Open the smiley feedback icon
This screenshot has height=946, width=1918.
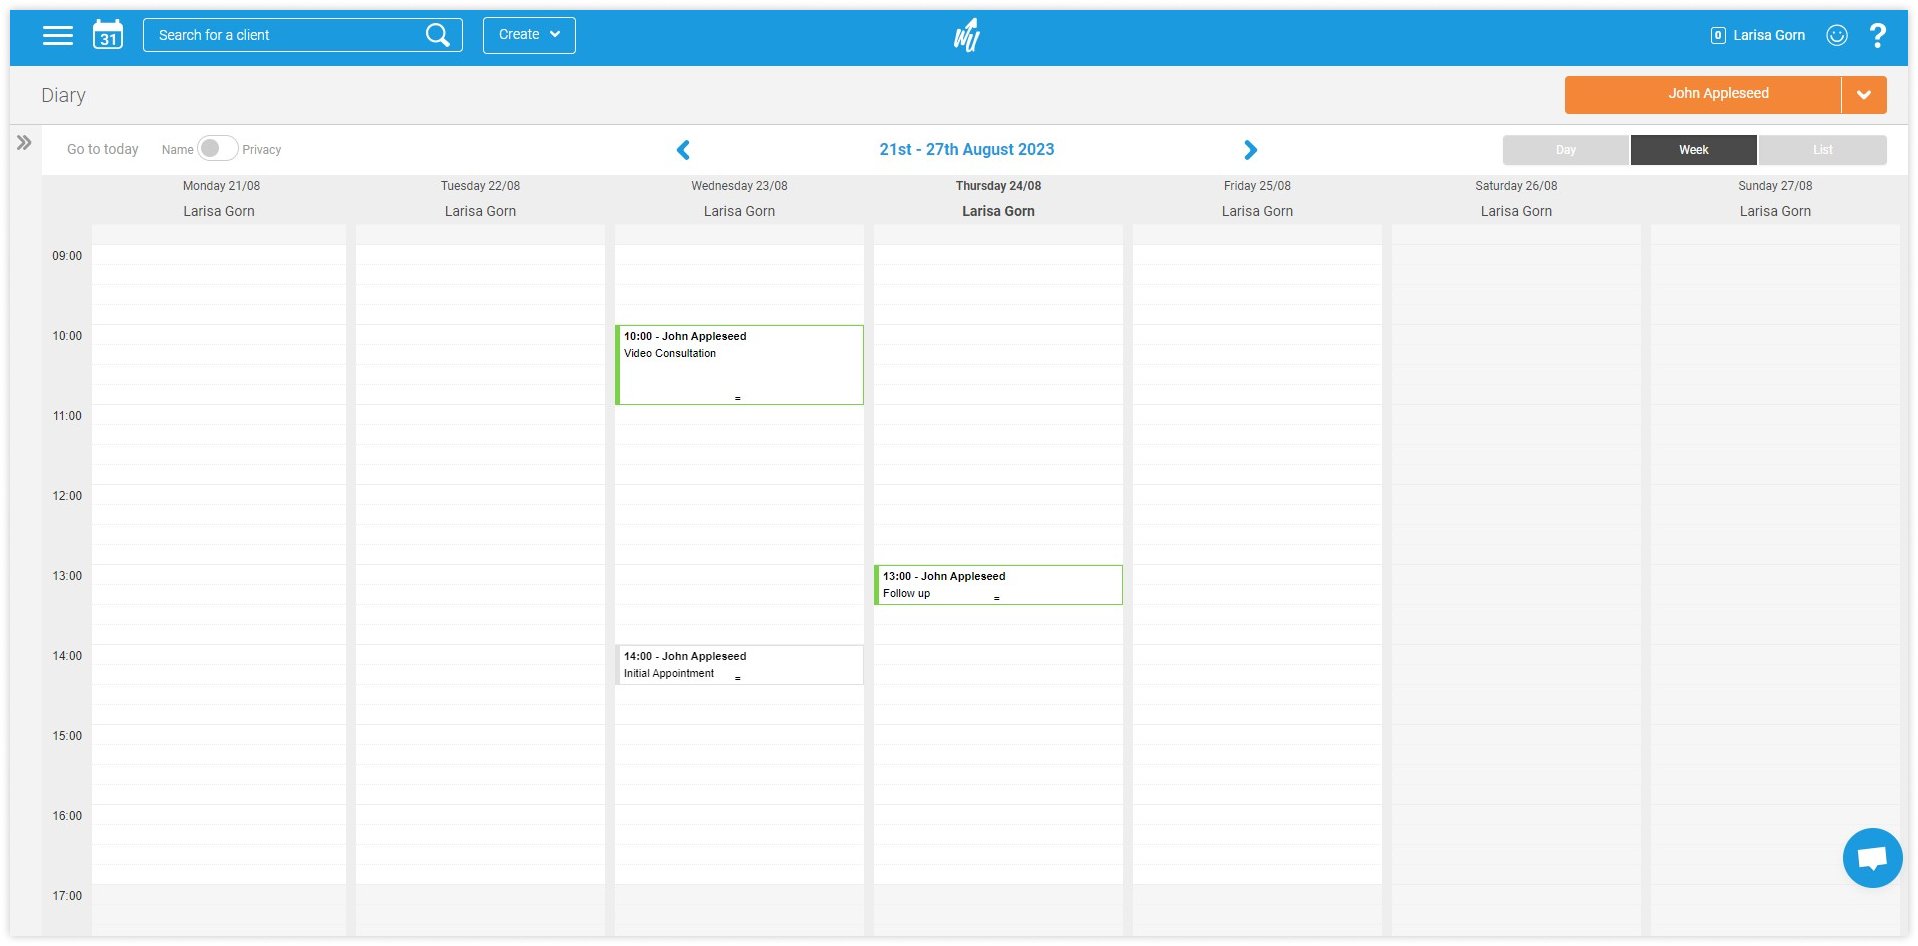click(x=1836, y=35)
